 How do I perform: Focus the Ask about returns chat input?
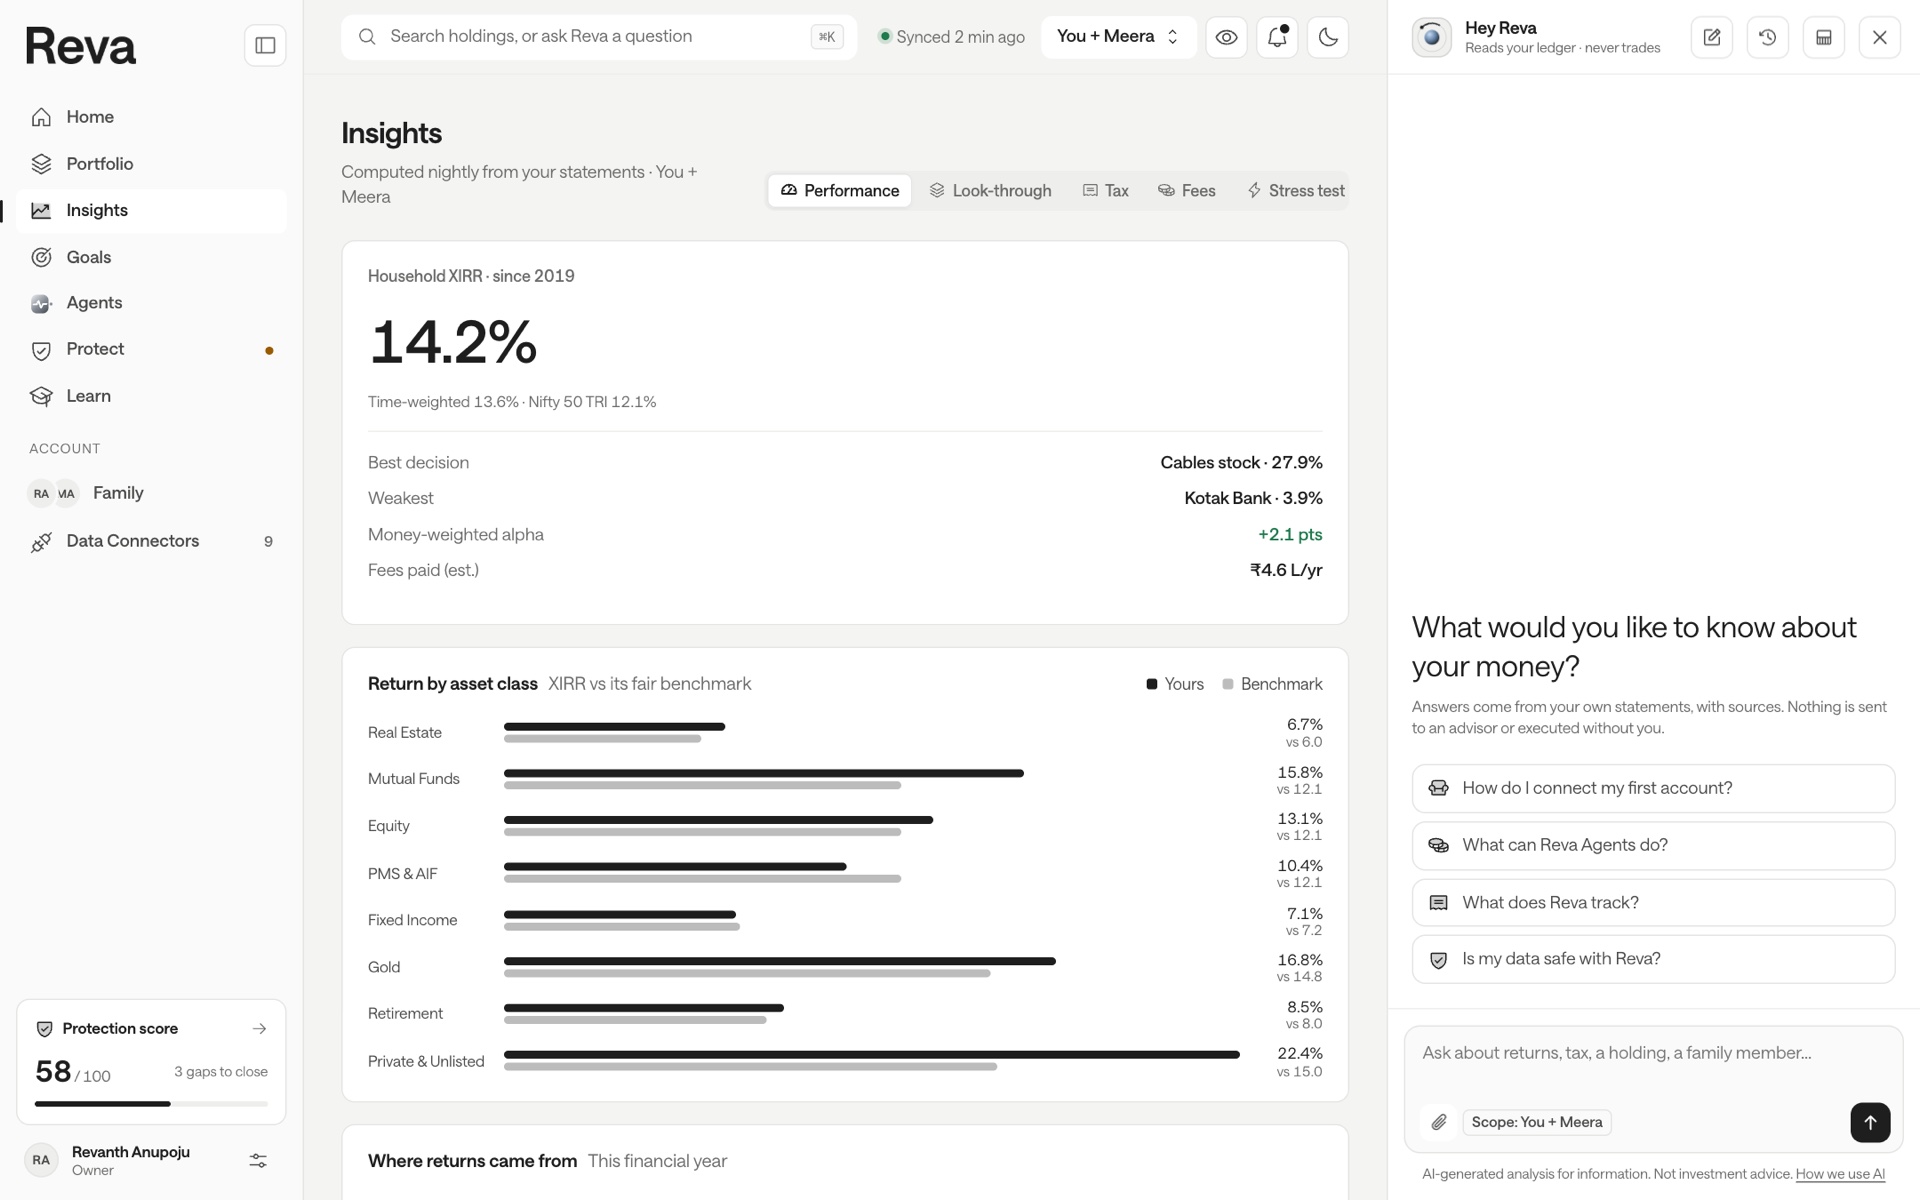point(1653,1053)
